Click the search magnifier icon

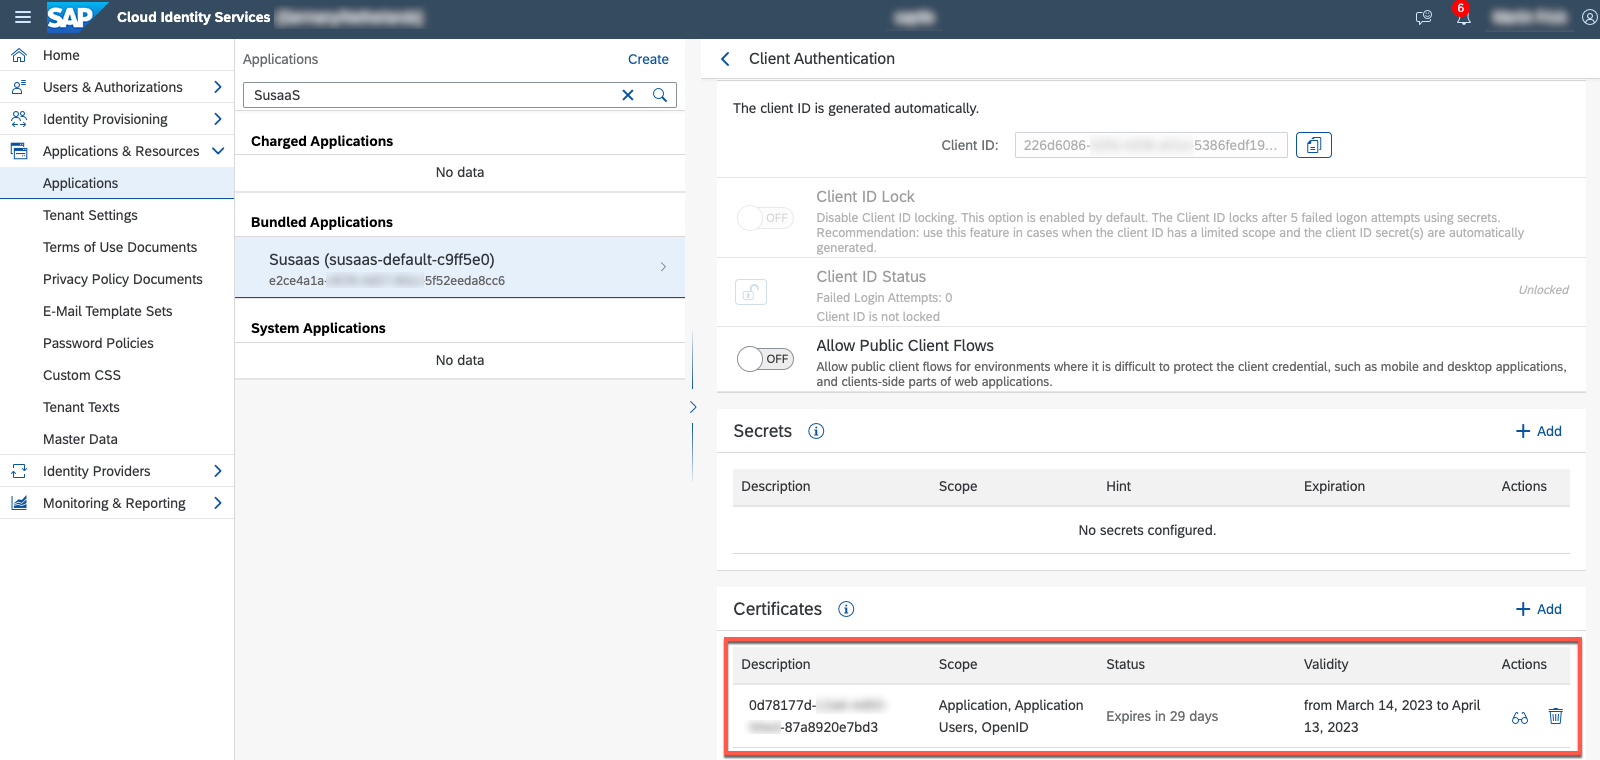tap(660, 95)
